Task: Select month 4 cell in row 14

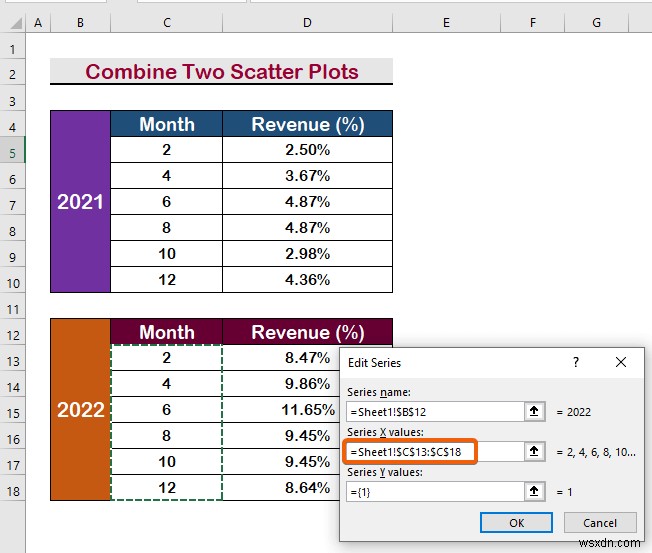Action: click(167, 383)
